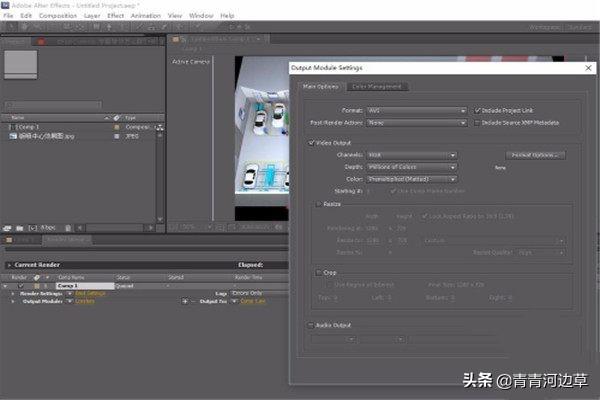Image resolution: width=600 pixels, height=400 pixels.
Task: Enable the Crop checkbox
Action: tap(318, 273)
